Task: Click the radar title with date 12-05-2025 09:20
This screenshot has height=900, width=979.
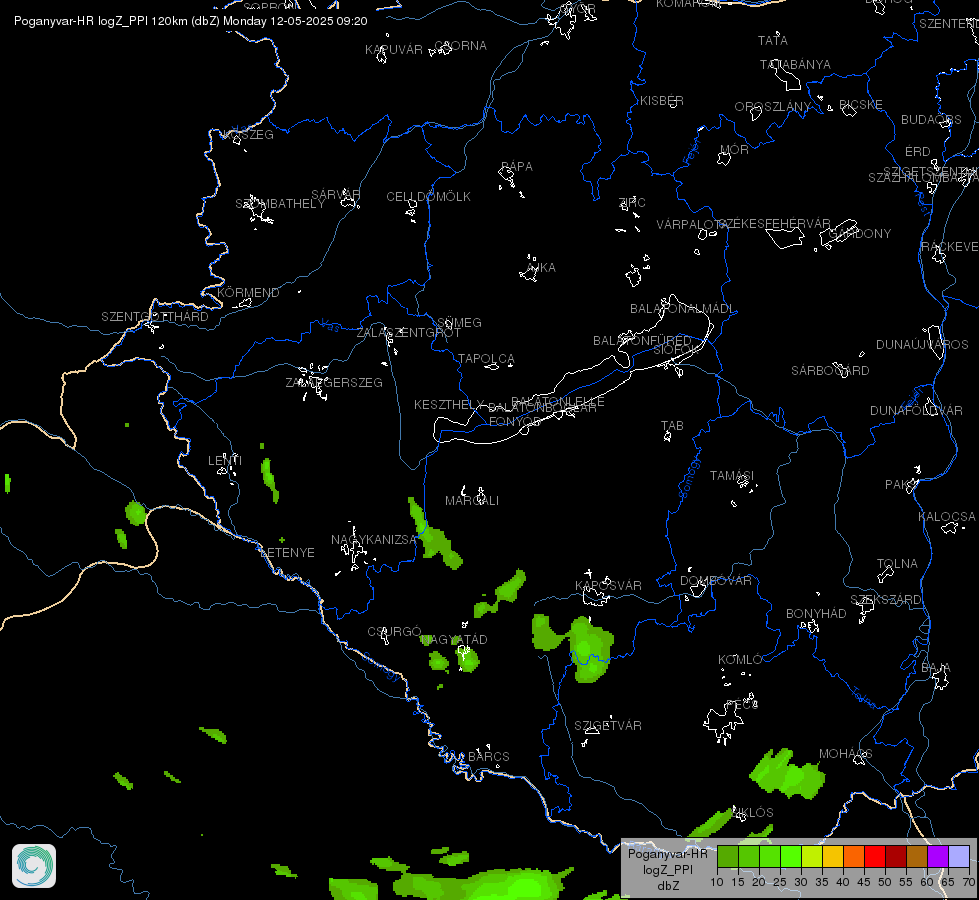Action: pos(190,21)
